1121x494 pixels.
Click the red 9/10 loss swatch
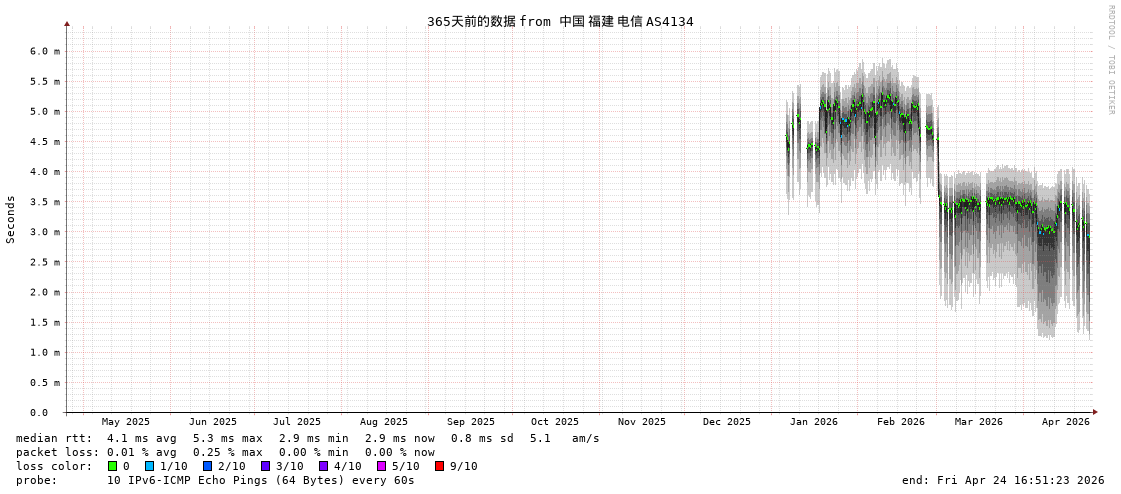click(439, 466)
